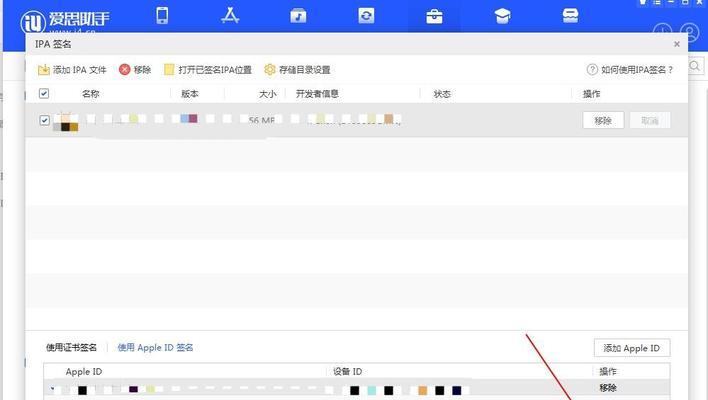This screenshot has width=708, height=400.
Task: Click the 状态 column header
Action: (x=442, y=93)
